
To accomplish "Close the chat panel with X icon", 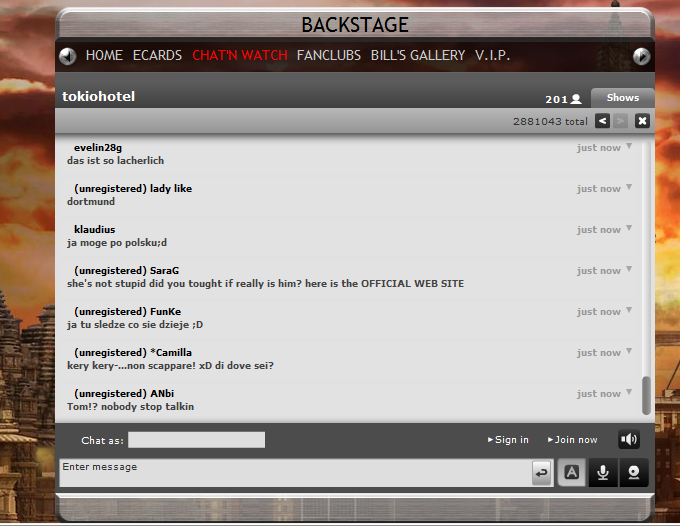I will (x=642, y=121).
